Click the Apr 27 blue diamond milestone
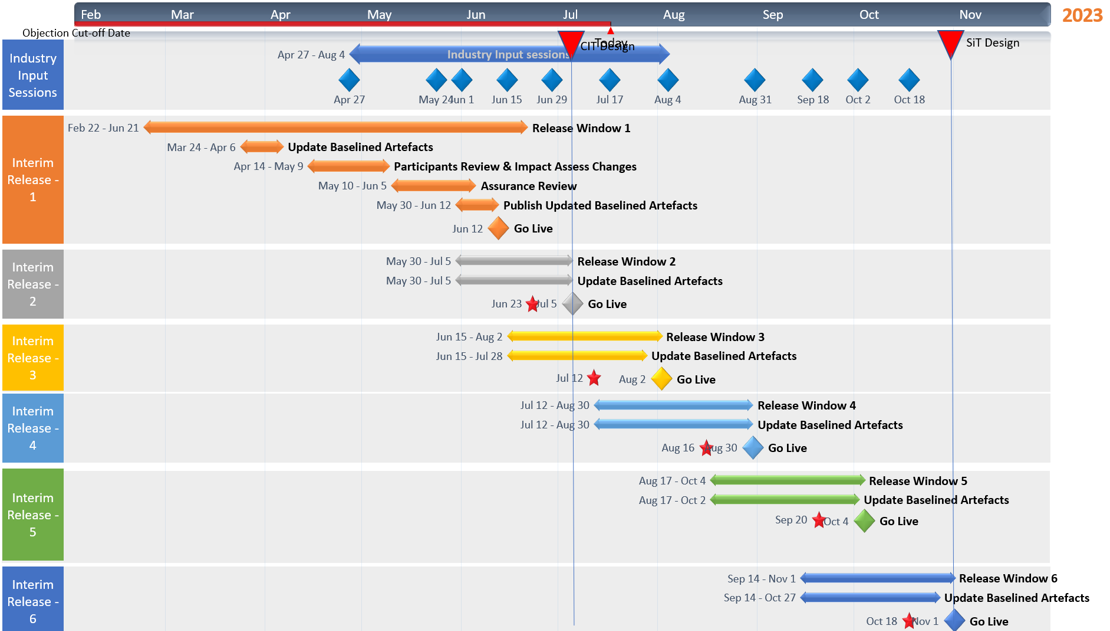 pyautogui.click(x=349, y=79)
